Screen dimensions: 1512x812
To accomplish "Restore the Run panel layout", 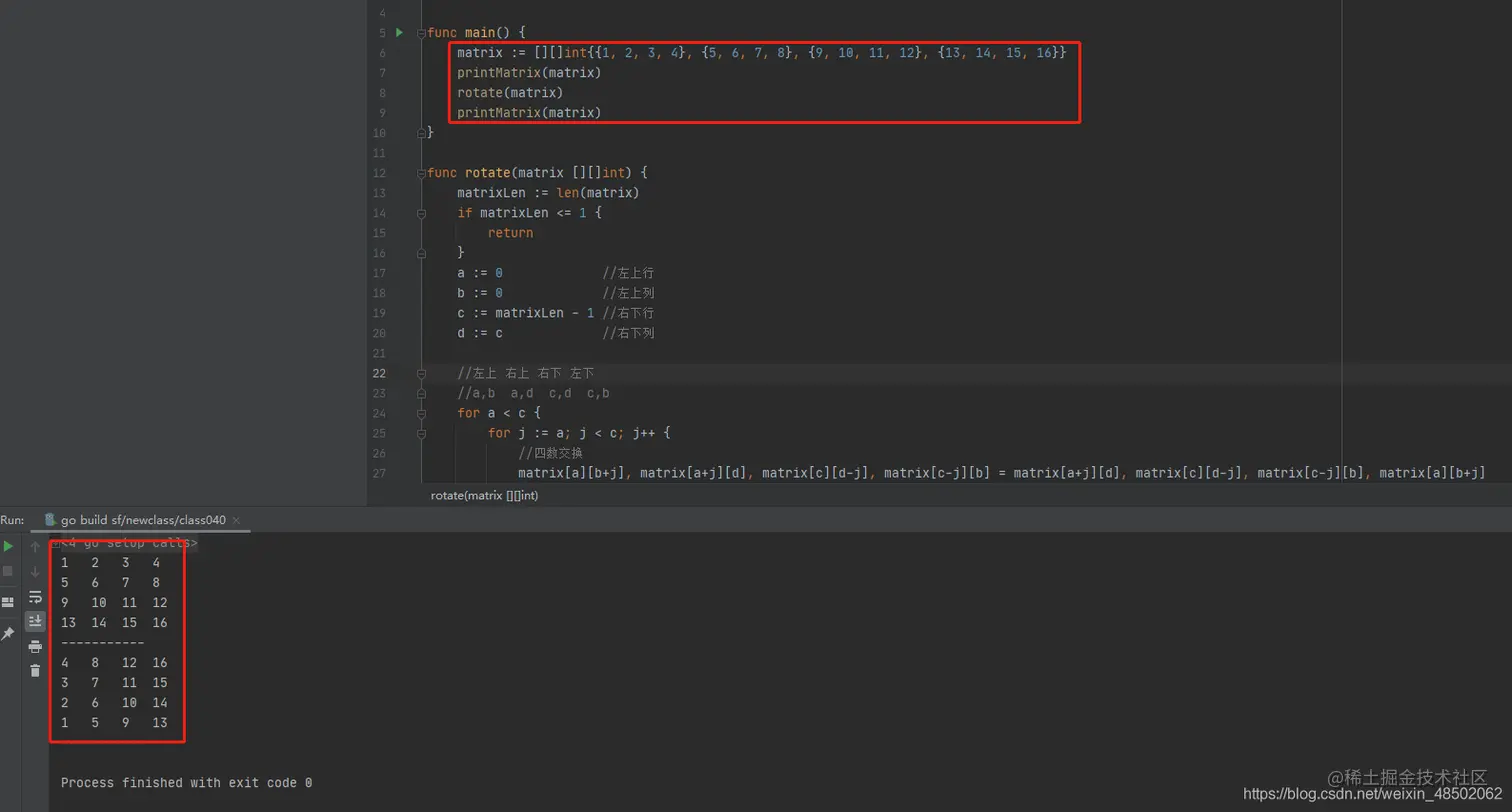I will click(x=8, y=602).
